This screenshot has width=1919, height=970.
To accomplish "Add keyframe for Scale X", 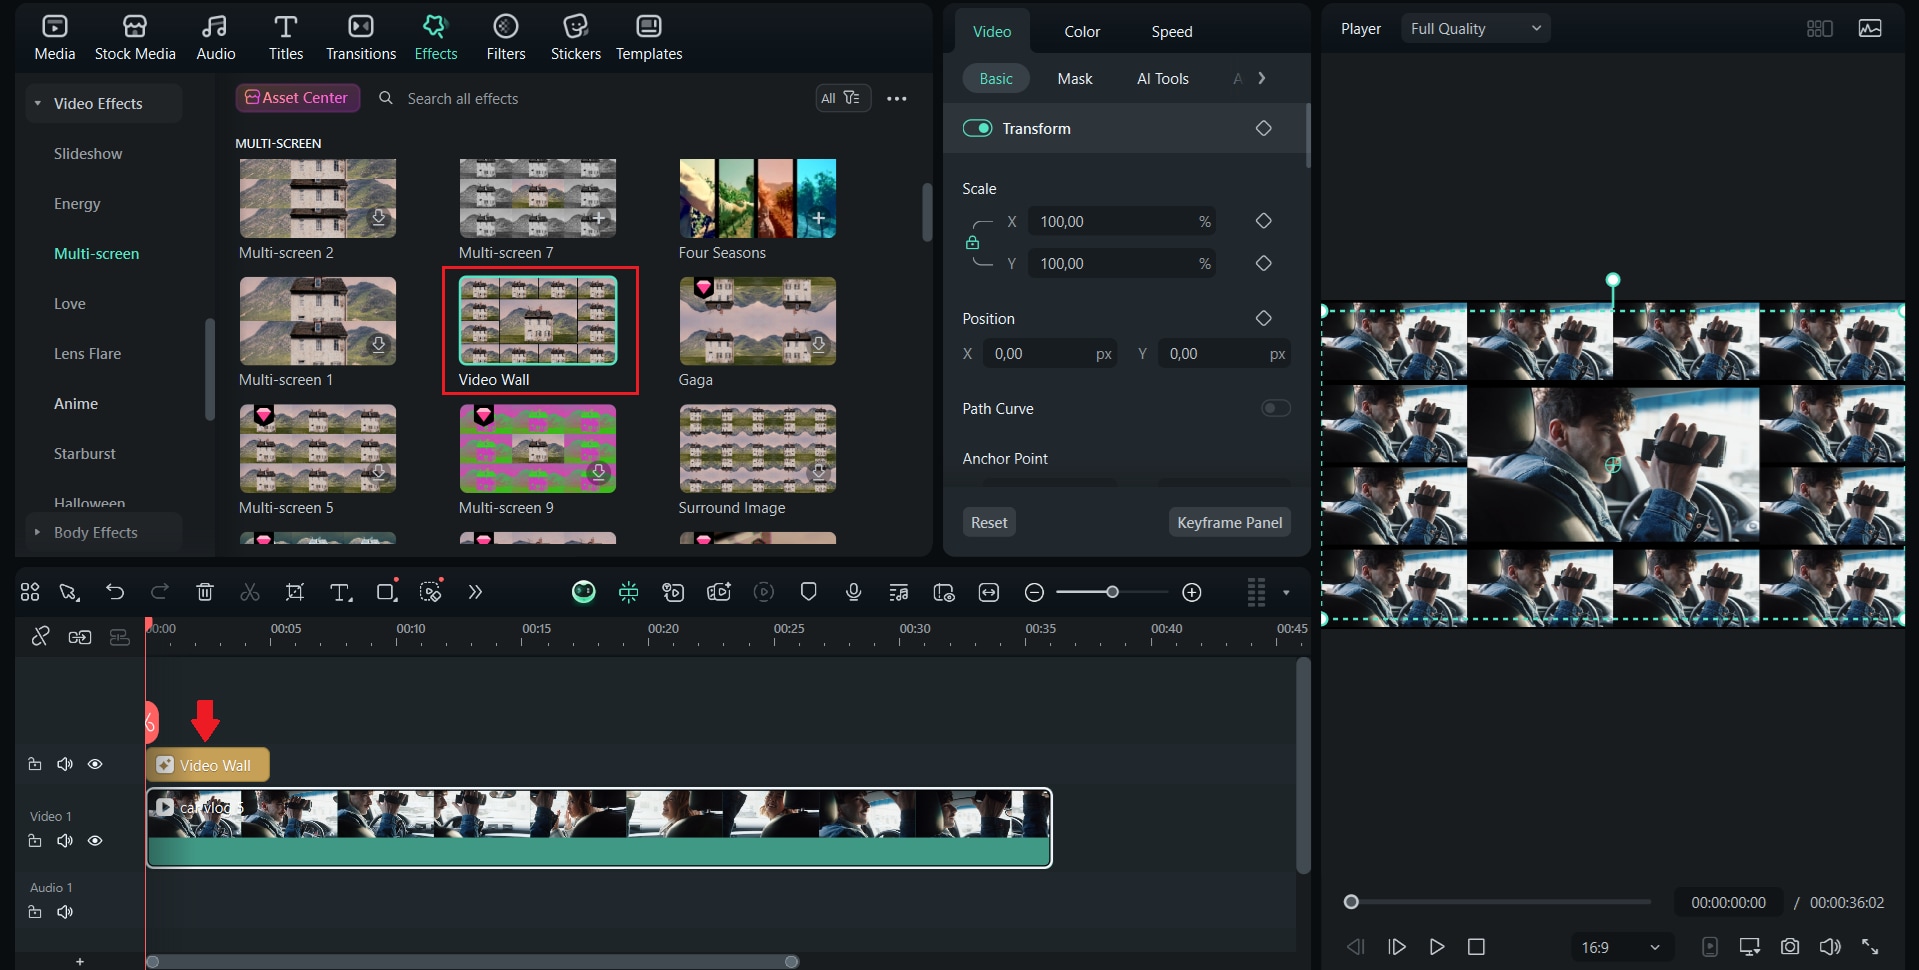I will [1263, 221].
